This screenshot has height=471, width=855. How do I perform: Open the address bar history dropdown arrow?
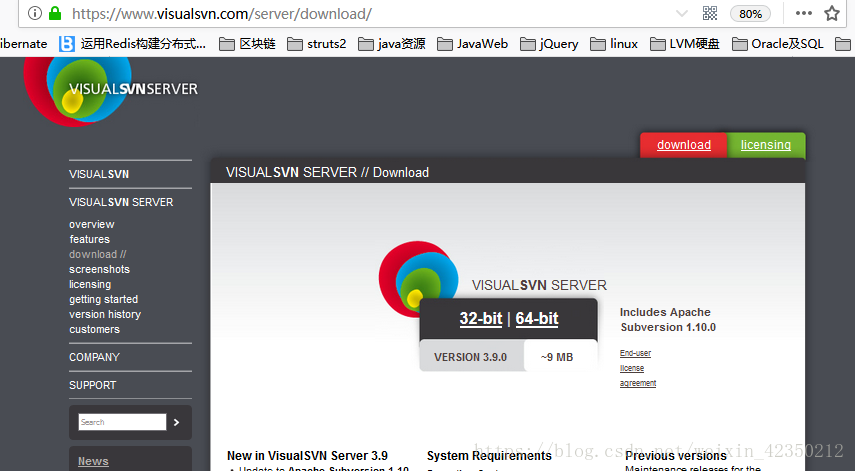682,14
